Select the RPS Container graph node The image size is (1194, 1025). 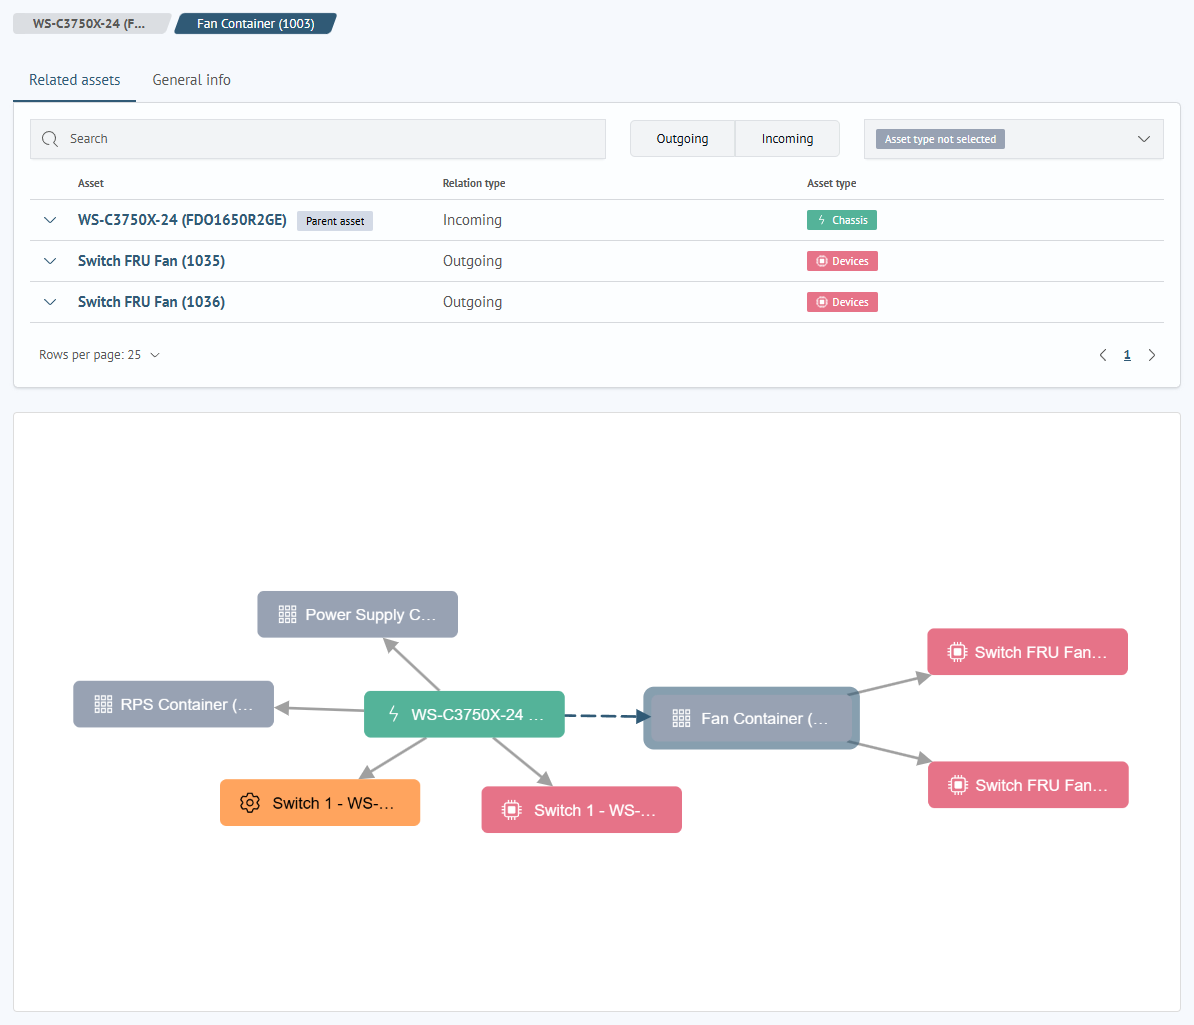(x=174, y=704)
